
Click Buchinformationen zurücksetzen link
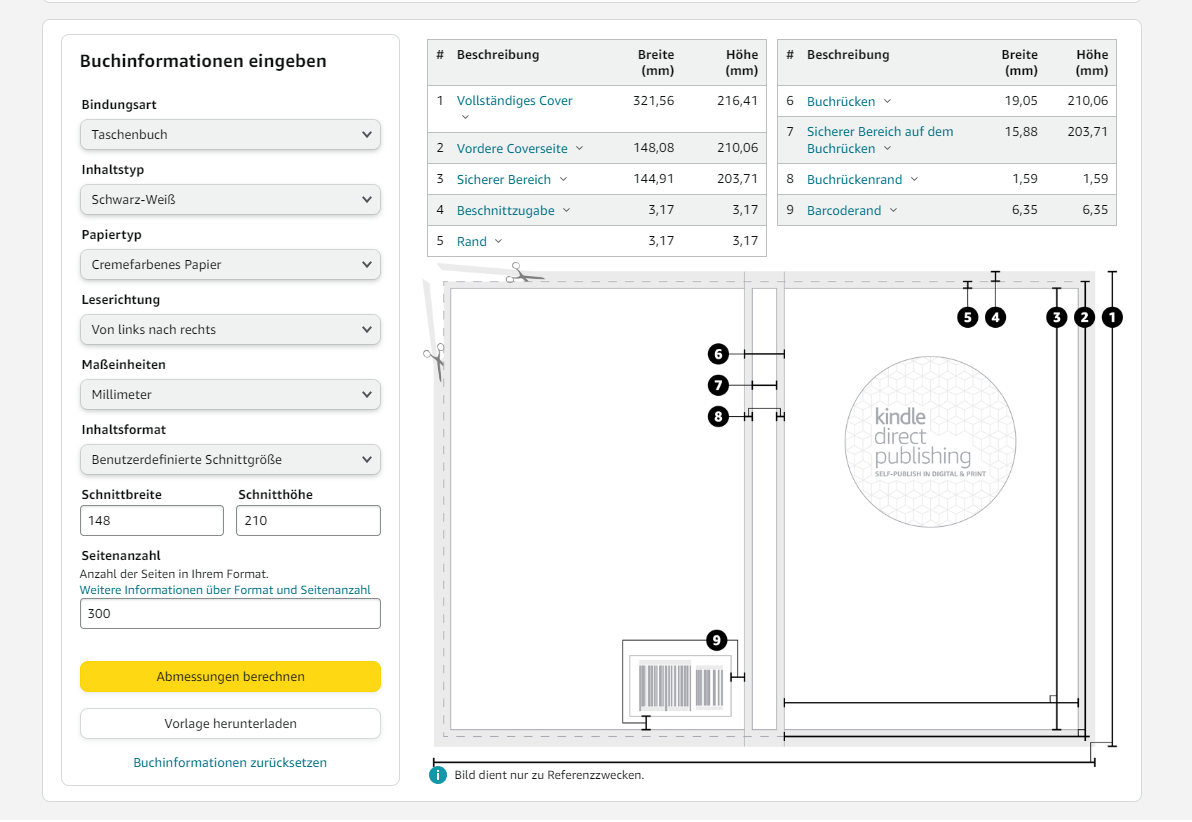point(230,763)
